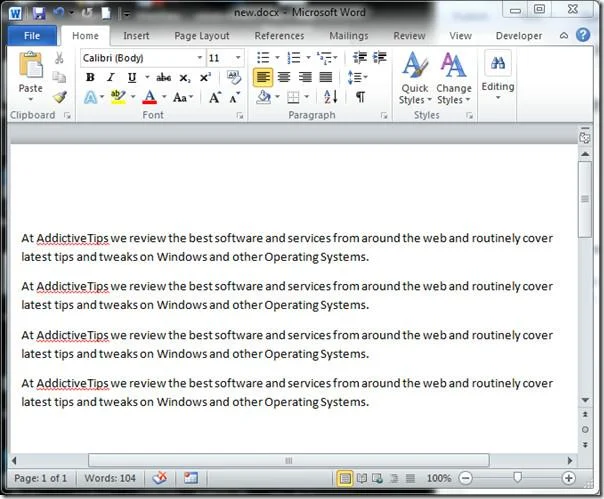Toggle Underline formatting
Screen dimensions: 604x499
pos(132,77)
